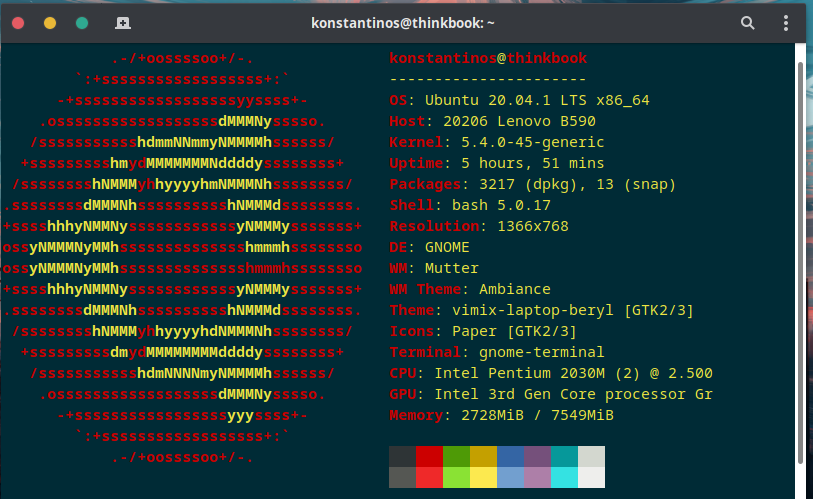Click the DE line GNOME

click(429, 247)
